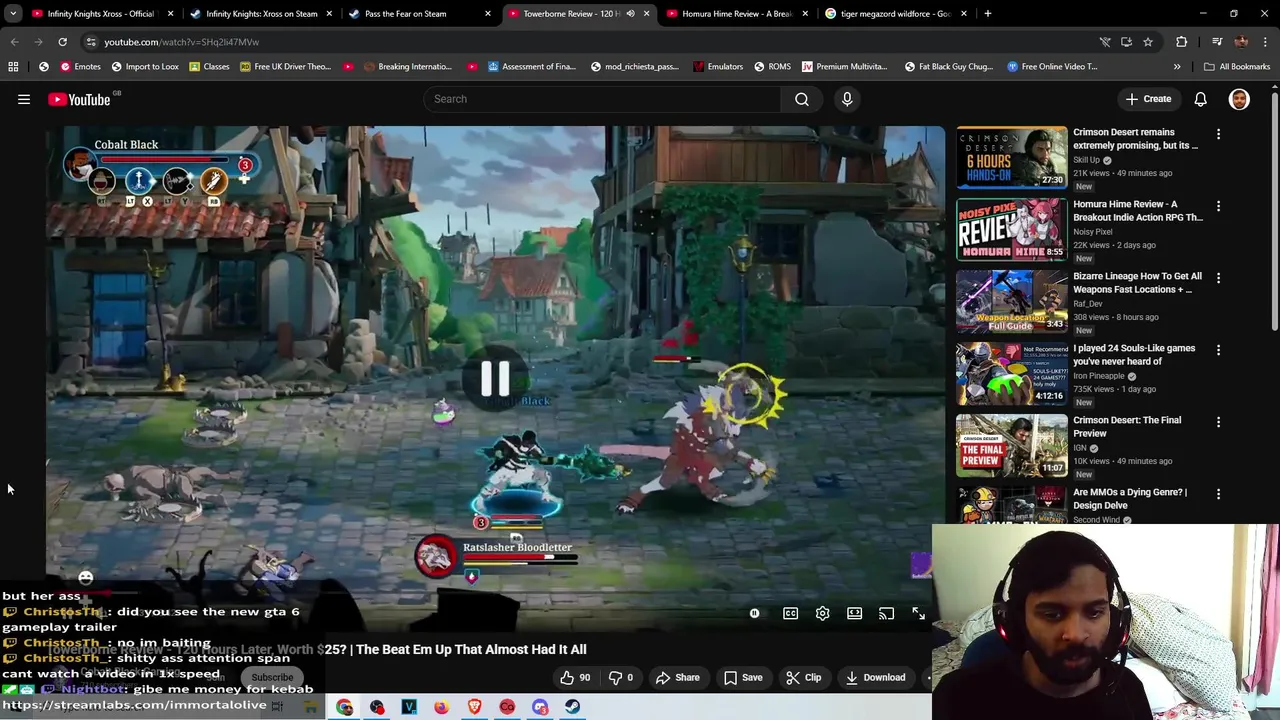Switch to the Infinity Knights Xross Official tab
The width and height of the screenshot is (1280, 720).
pyautogui.click(x=100, y=14)
